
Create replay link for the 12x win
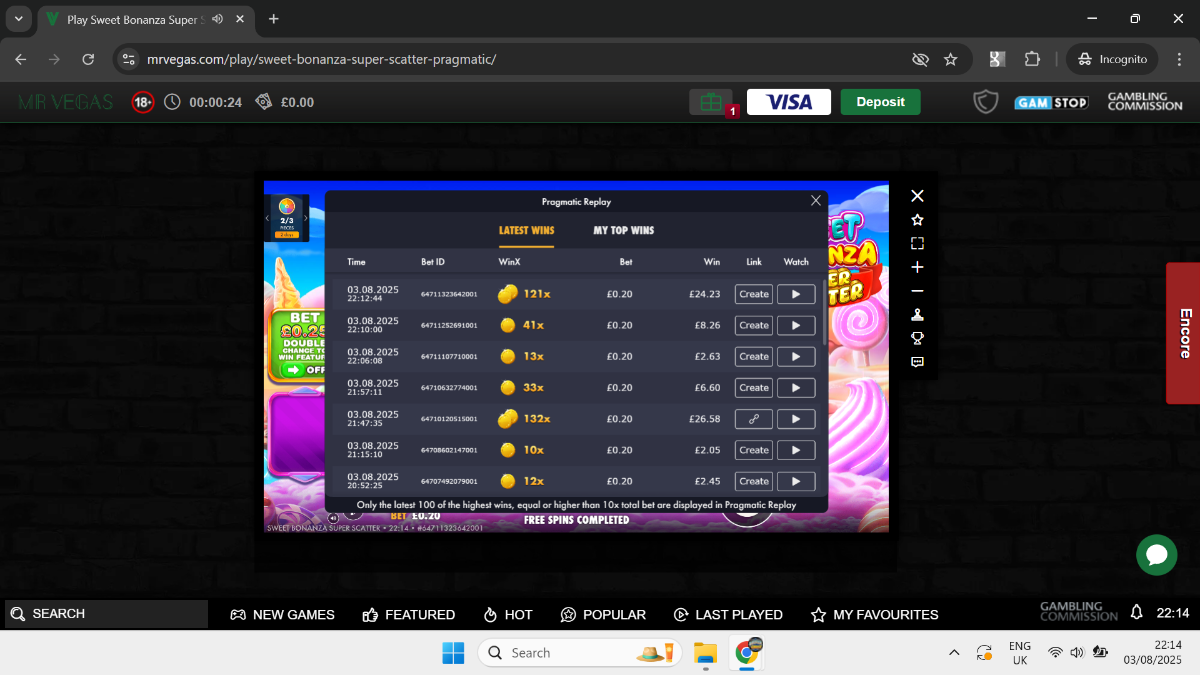pyautogui.click(x=754, y=481)
